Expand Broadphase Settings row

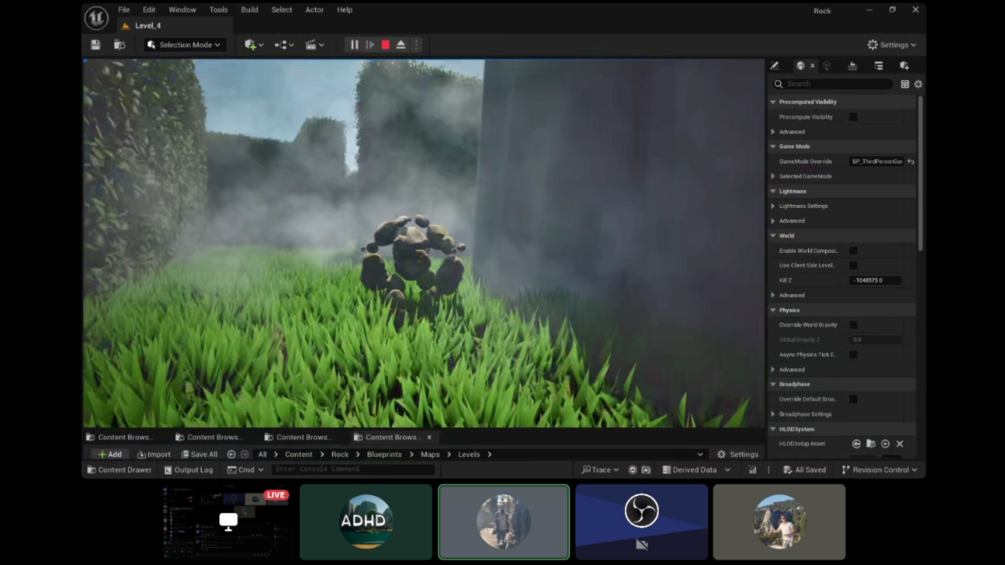[773, 414]
